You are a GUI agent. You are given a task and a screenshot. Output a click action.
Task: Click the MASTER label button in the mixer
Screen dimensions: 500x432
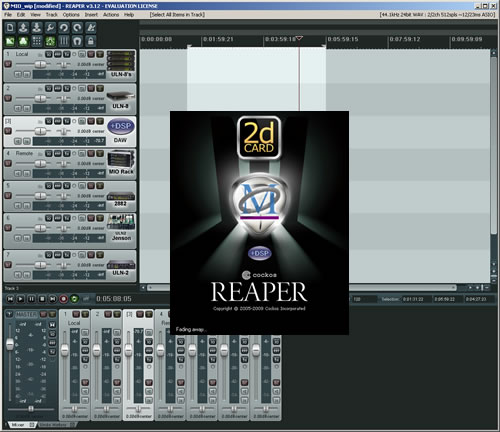26,314
